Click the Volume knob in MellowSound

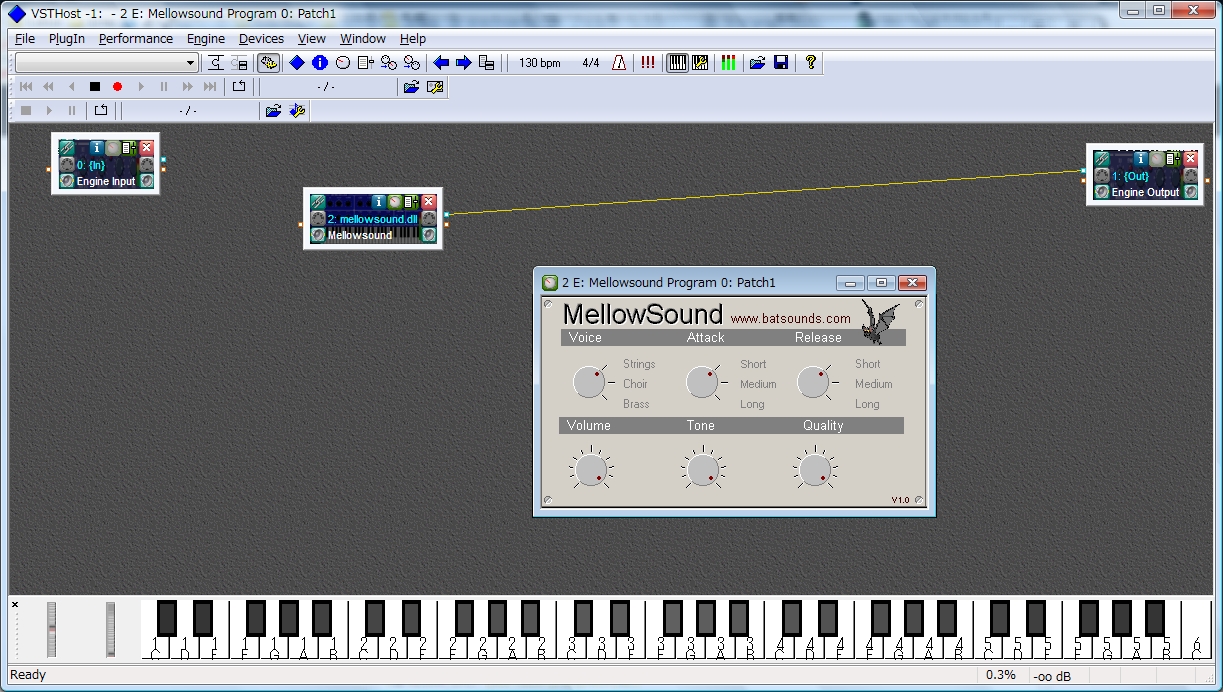(590, 469)
